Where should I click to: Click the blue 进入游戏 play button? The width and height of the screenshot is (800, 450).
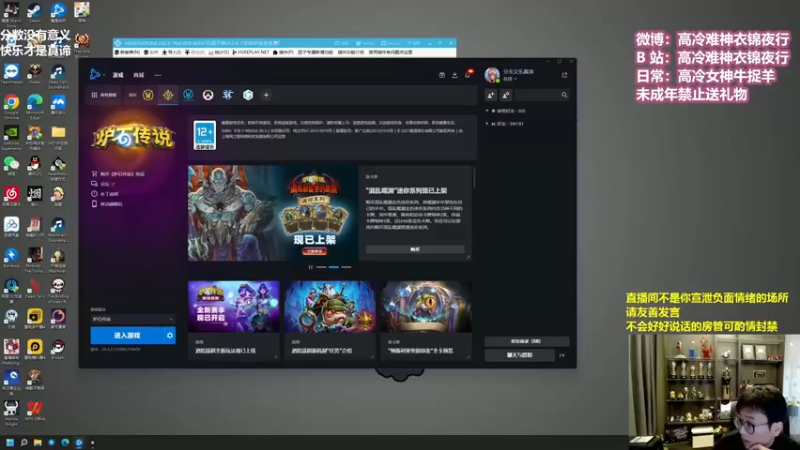tap(127, 335)
